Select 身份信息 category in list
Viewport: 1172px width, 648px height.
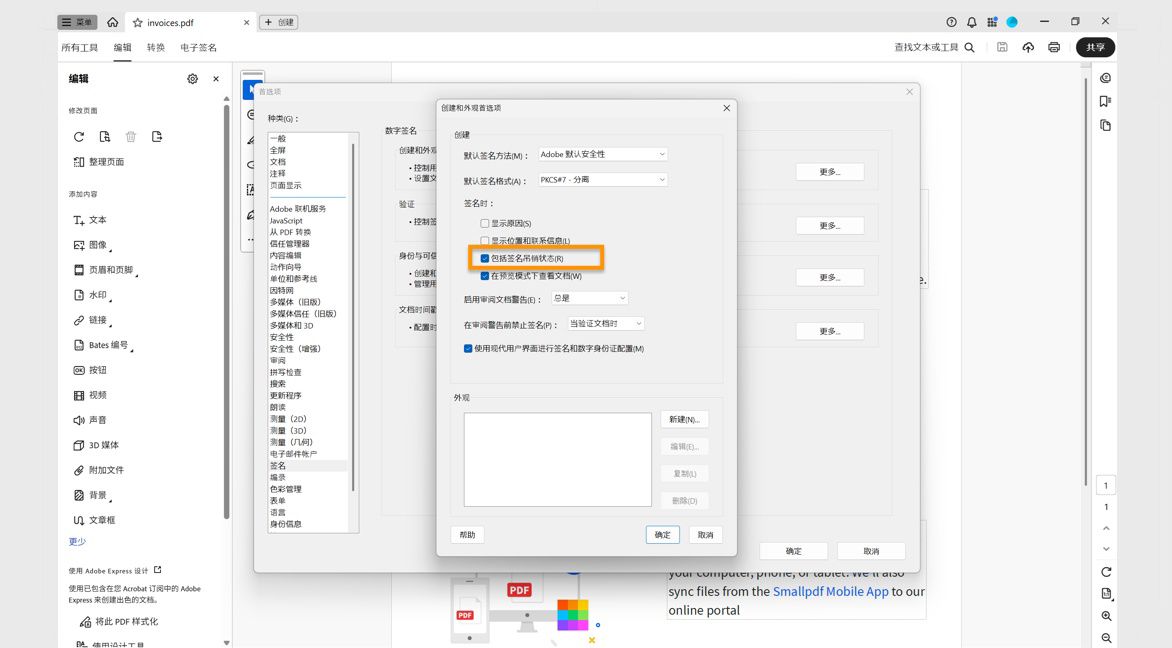[286, 524]
